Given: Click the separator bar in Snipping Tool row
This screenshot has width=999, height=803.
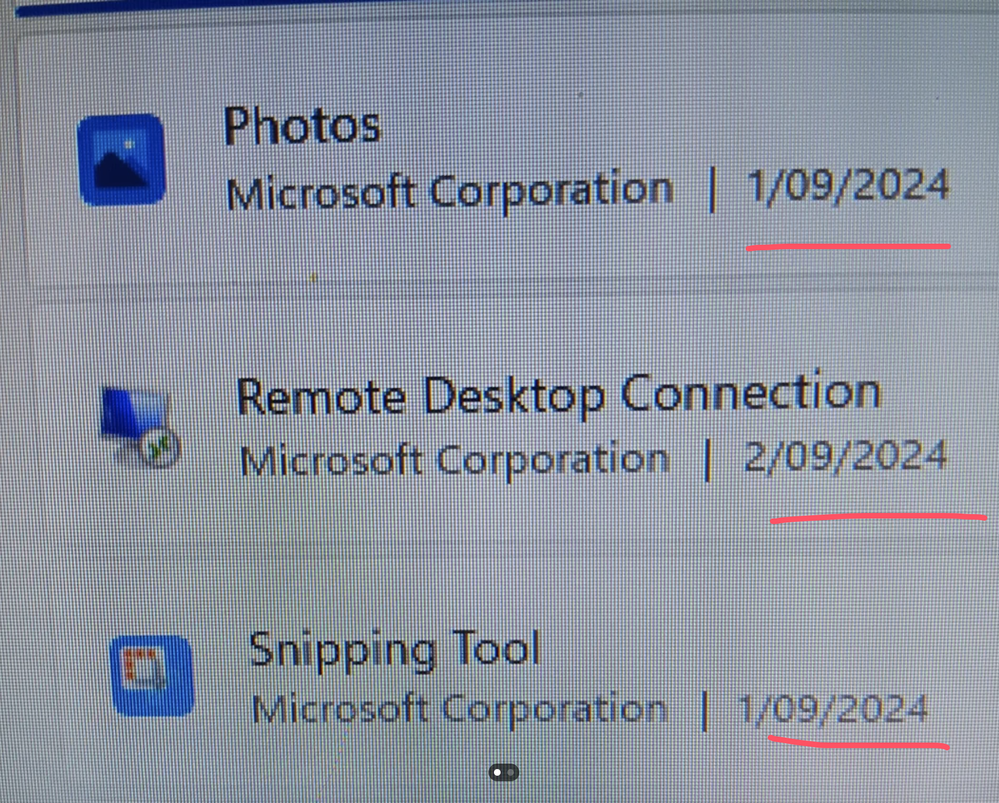Looking at the screenshot, I should [704, 709].
